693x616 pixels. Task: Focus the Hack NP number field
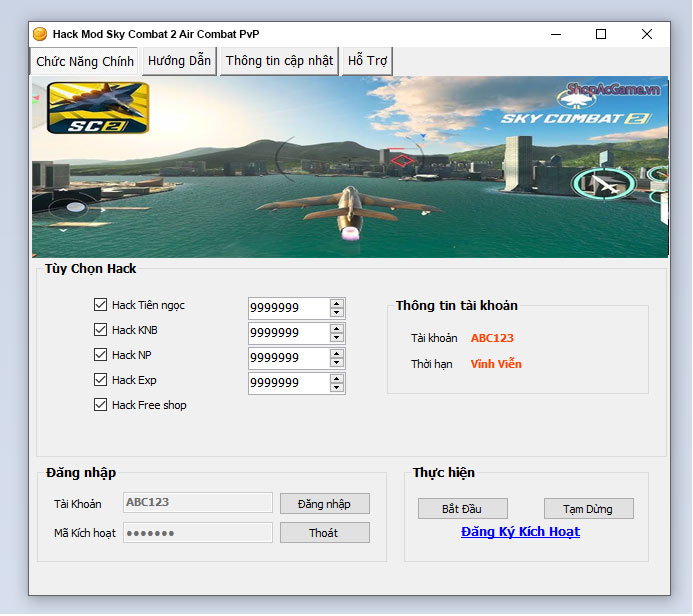coord(289,358)
